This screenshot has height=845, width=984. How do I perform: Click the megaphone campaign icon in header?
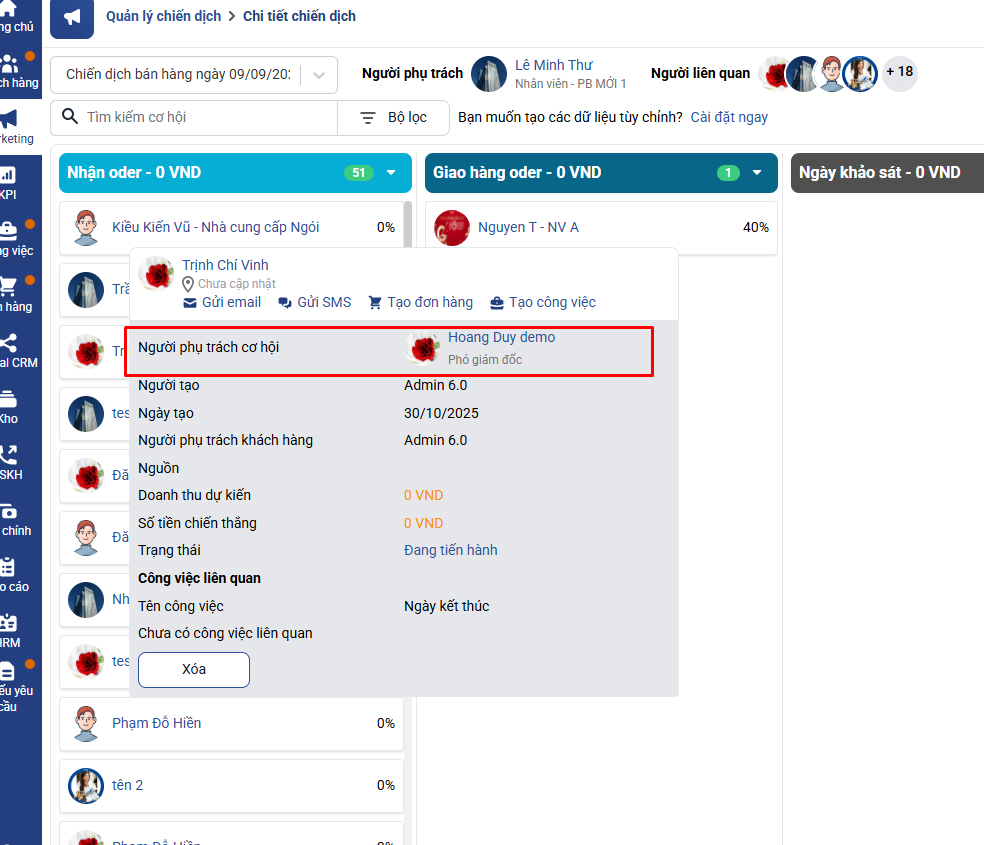pos(72,18)
